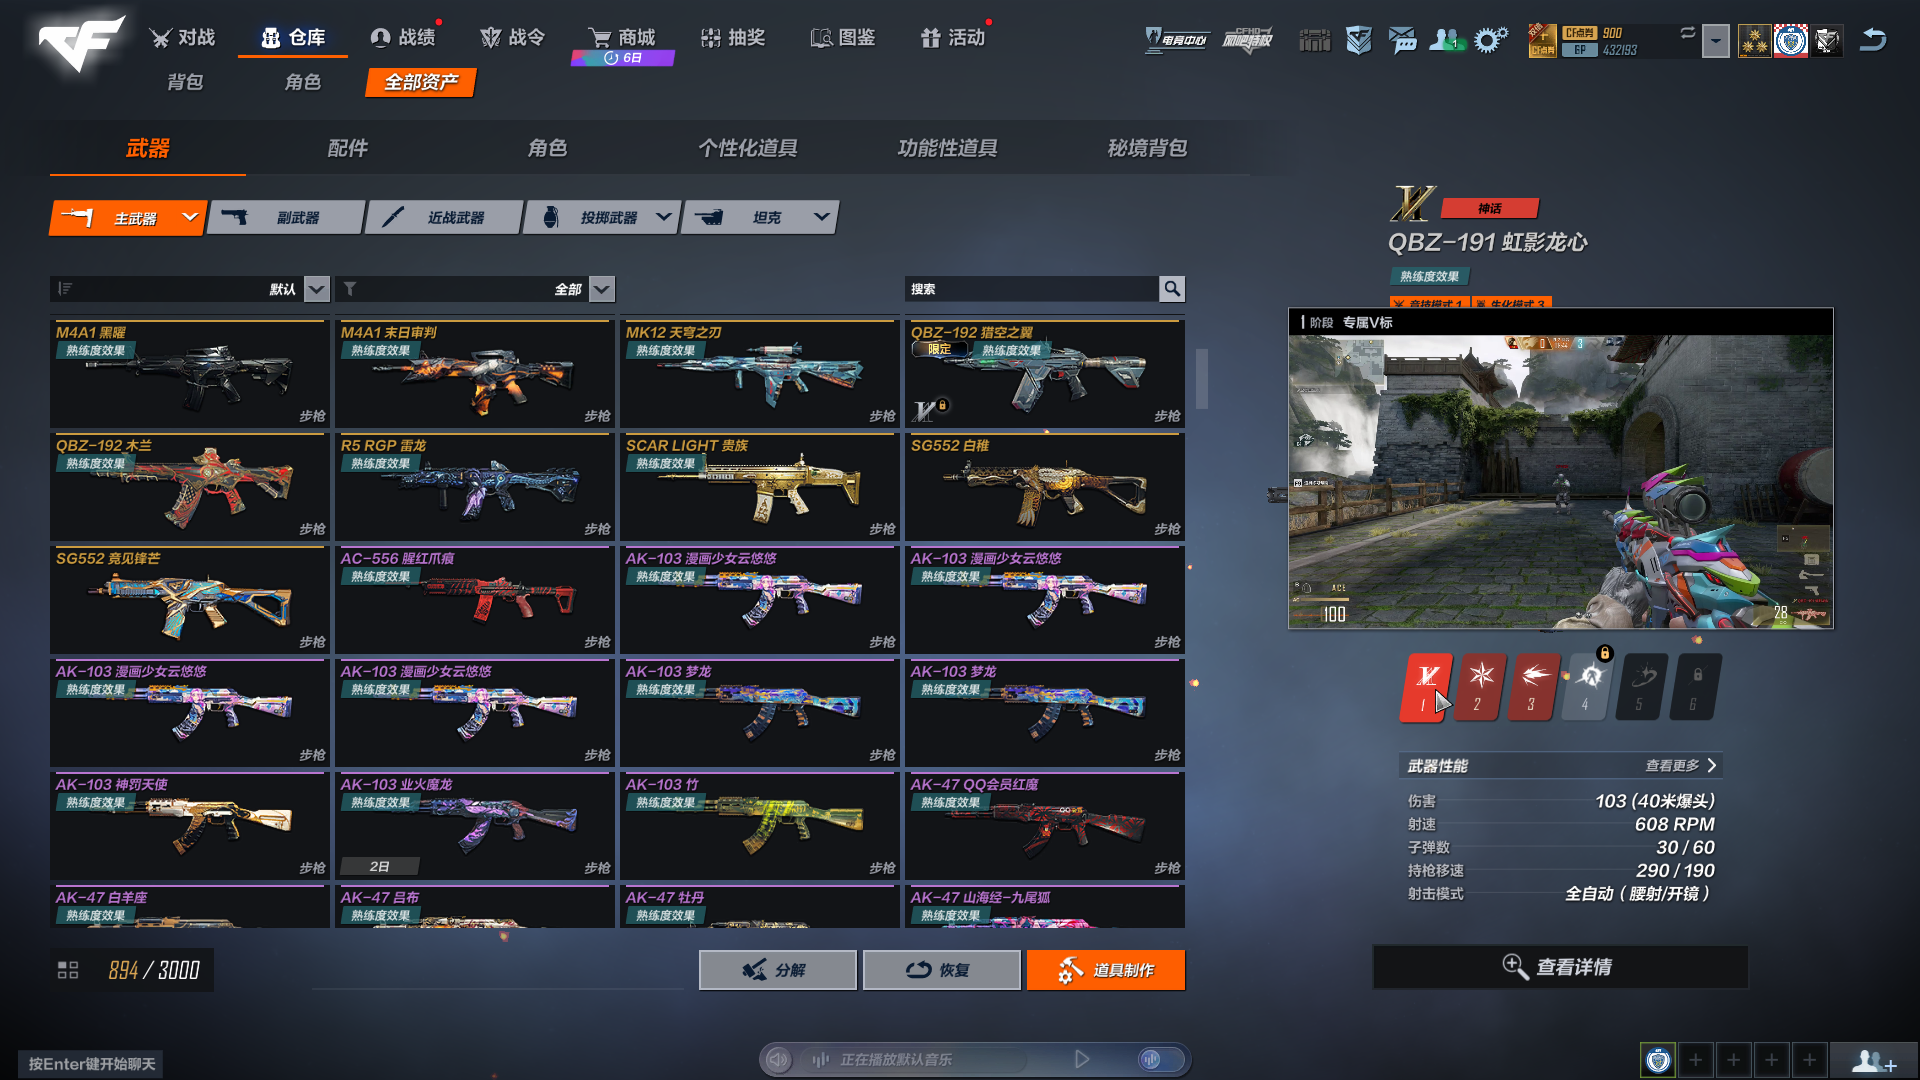Toggle the music visualizer switch

tap(1160, 1059)
